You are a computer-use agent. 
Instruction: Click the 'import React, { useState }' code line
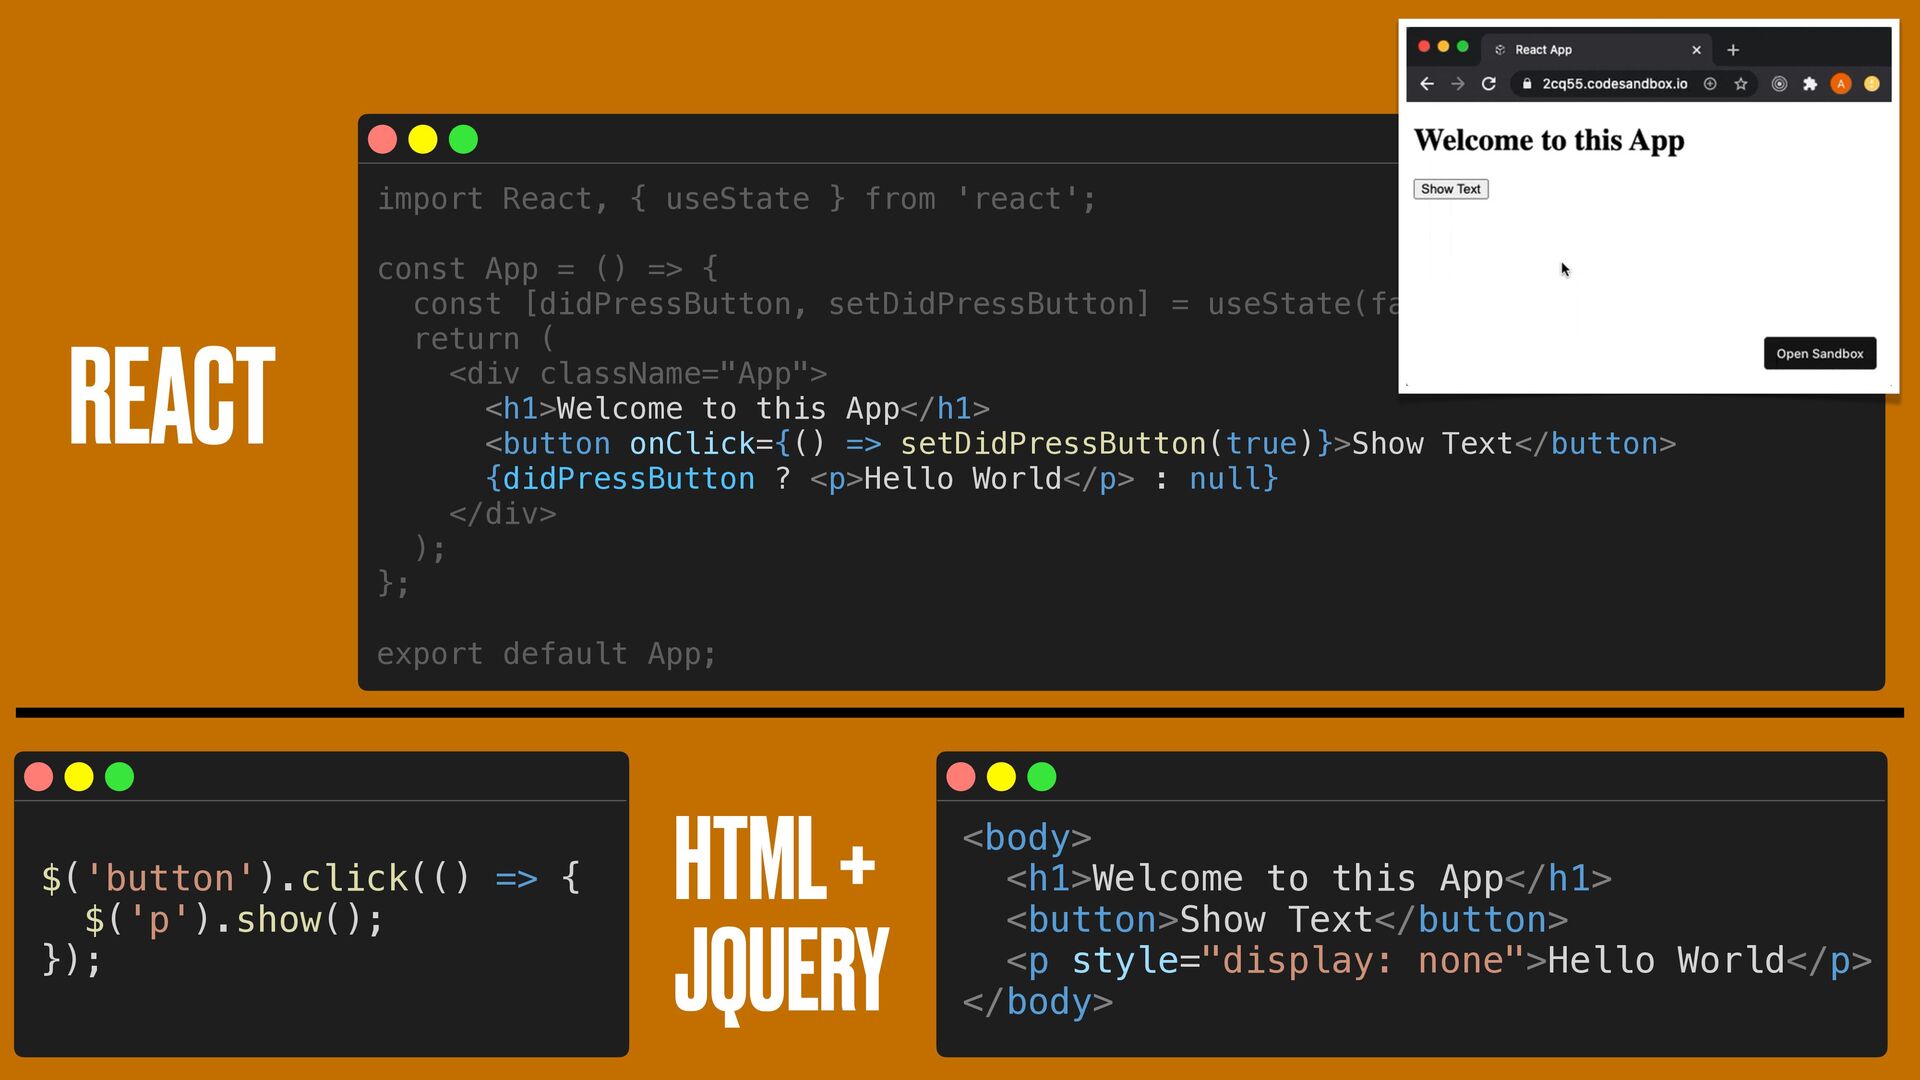point(736,199)
